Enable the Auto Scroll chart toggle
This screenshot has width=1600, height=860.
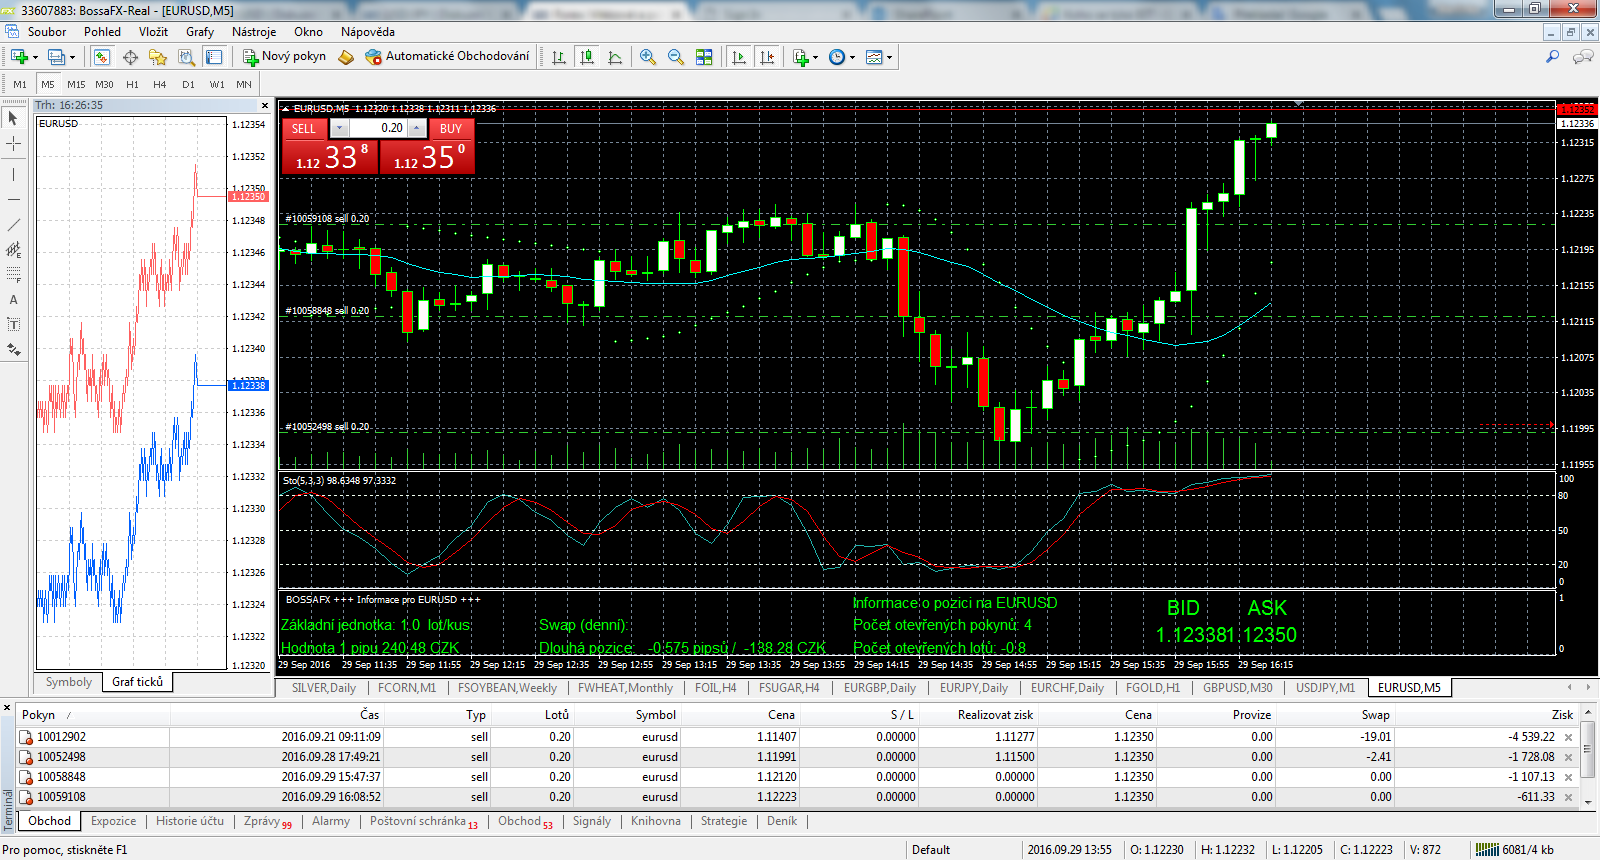click(739, 57)
